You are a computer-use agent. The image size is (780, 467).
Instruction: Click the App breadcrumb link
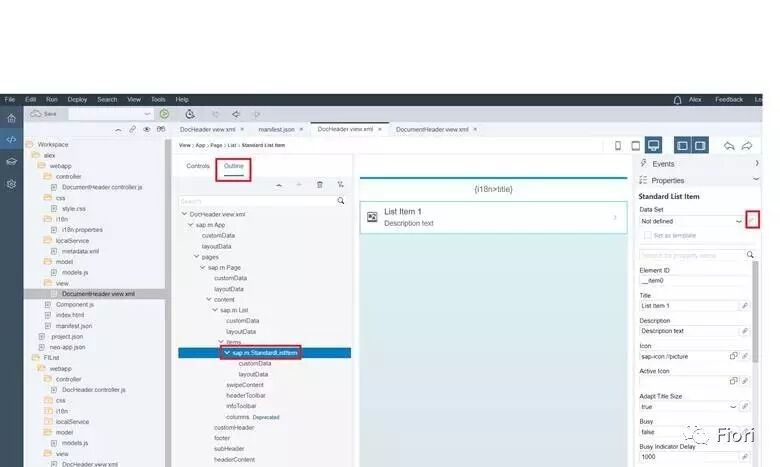click(x=200, y=145)
